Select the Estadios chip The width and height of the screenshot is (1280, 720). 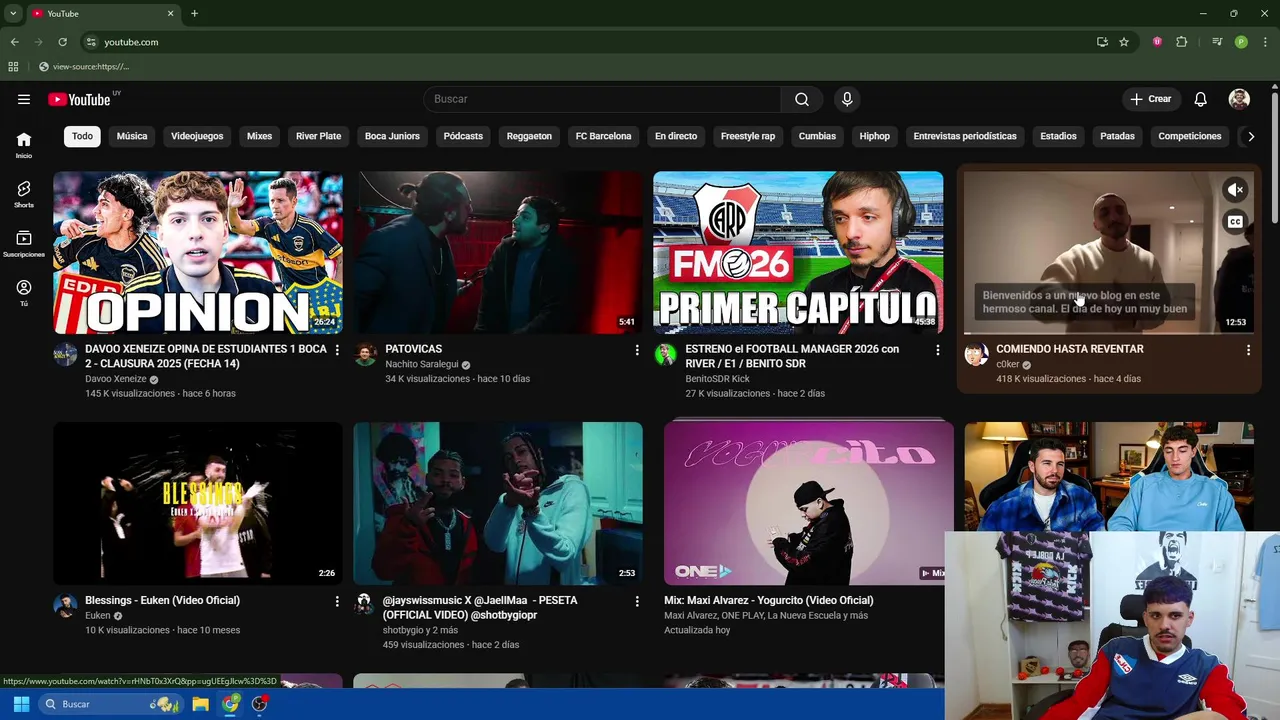pos(1058,136)
